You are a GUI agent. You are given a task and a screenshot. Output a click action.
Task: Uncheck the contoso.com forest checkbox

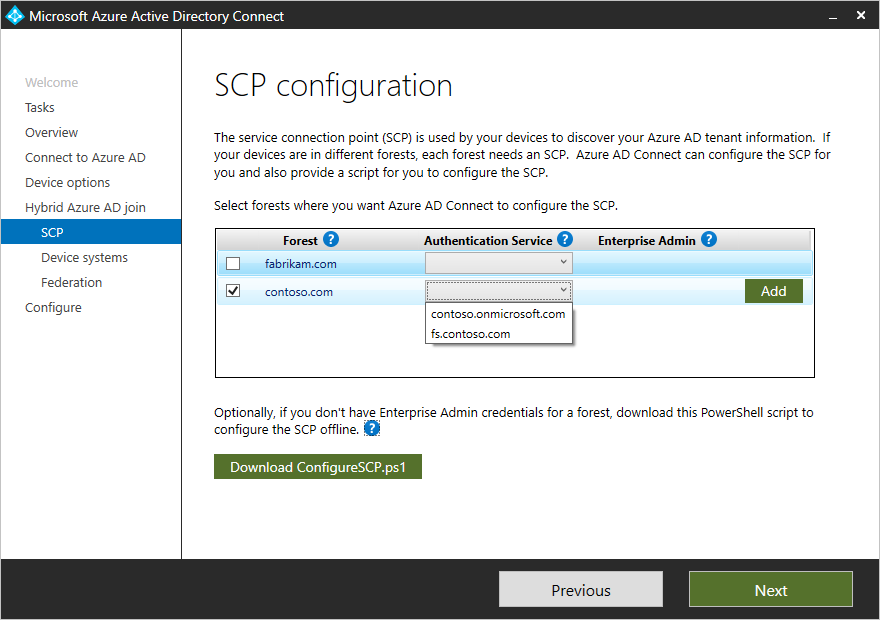point(233,291)
